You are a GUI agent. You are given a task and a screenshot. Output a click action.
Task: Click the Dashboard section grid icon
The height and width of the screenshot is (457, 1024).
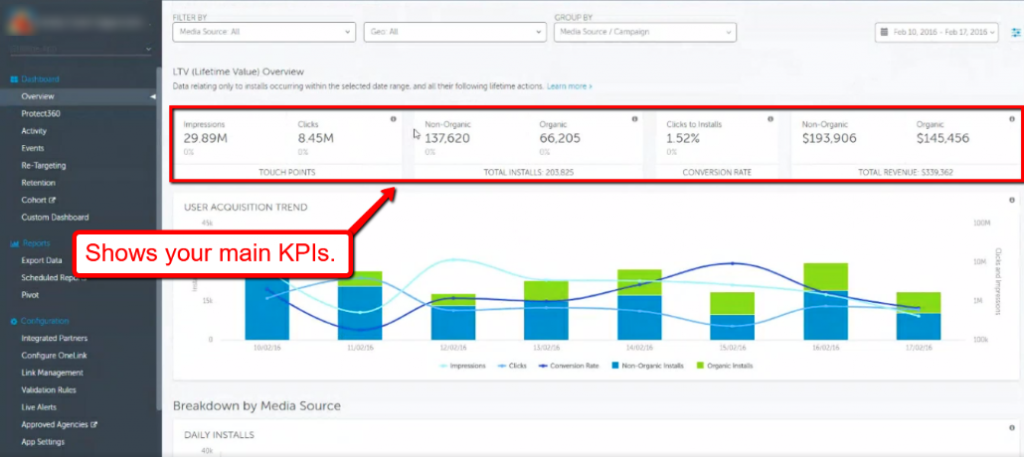tap(14, 80)
